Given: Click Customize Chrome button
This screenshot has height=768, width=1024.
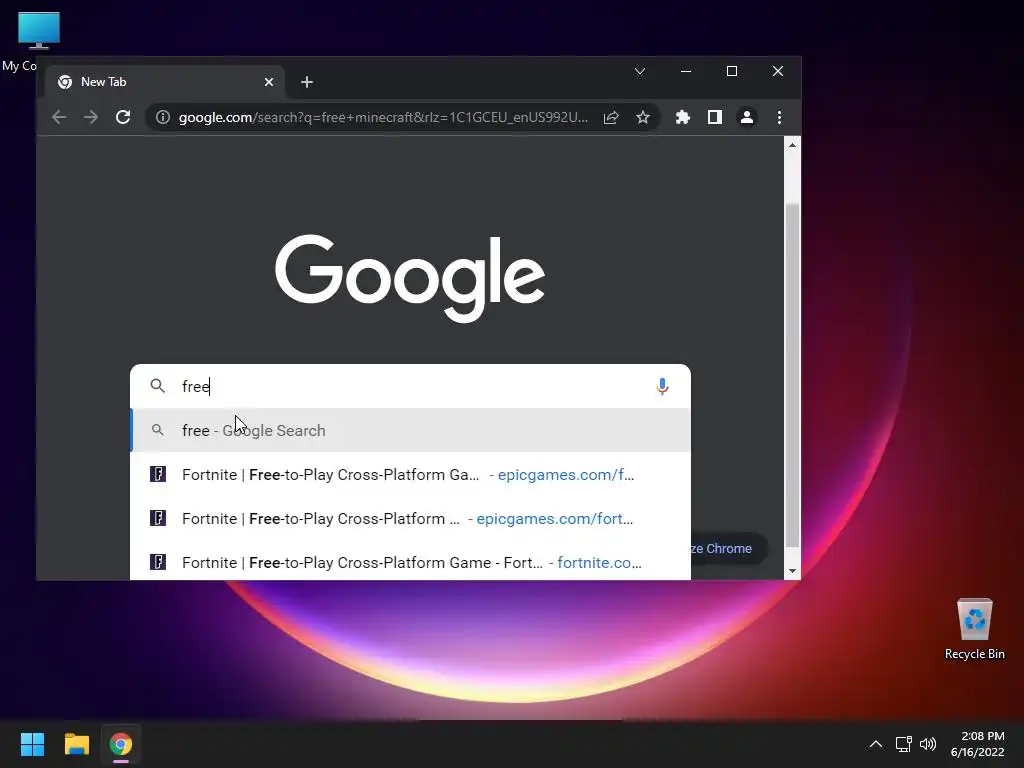Looking at the screenshot, I should pyautogui.click(x=728, y=549).
